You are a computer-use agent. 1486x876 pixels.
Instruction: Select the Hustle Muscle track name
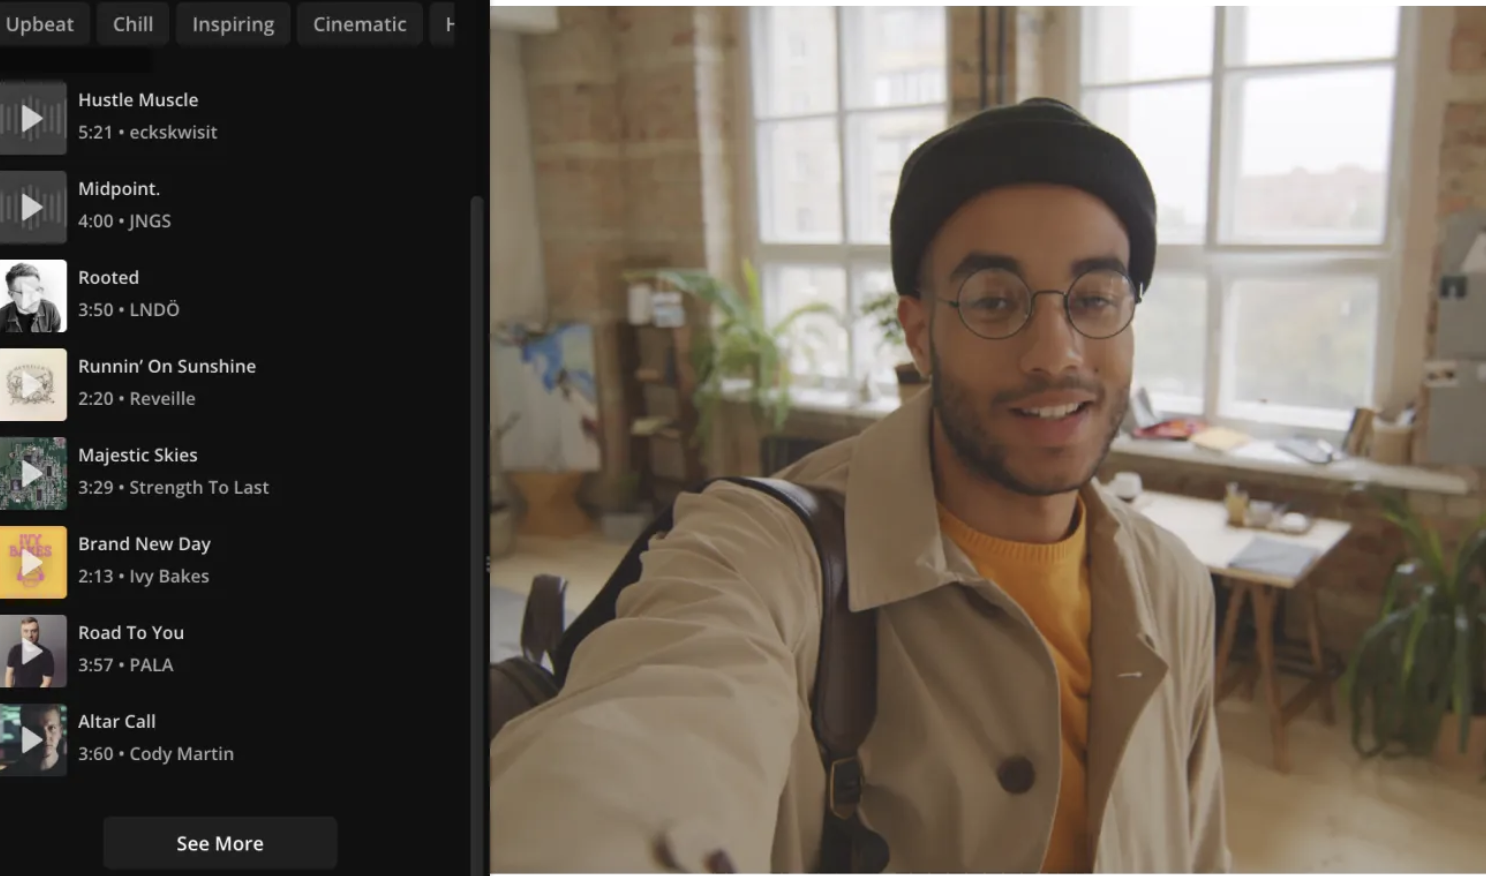[x=138, y=100]
